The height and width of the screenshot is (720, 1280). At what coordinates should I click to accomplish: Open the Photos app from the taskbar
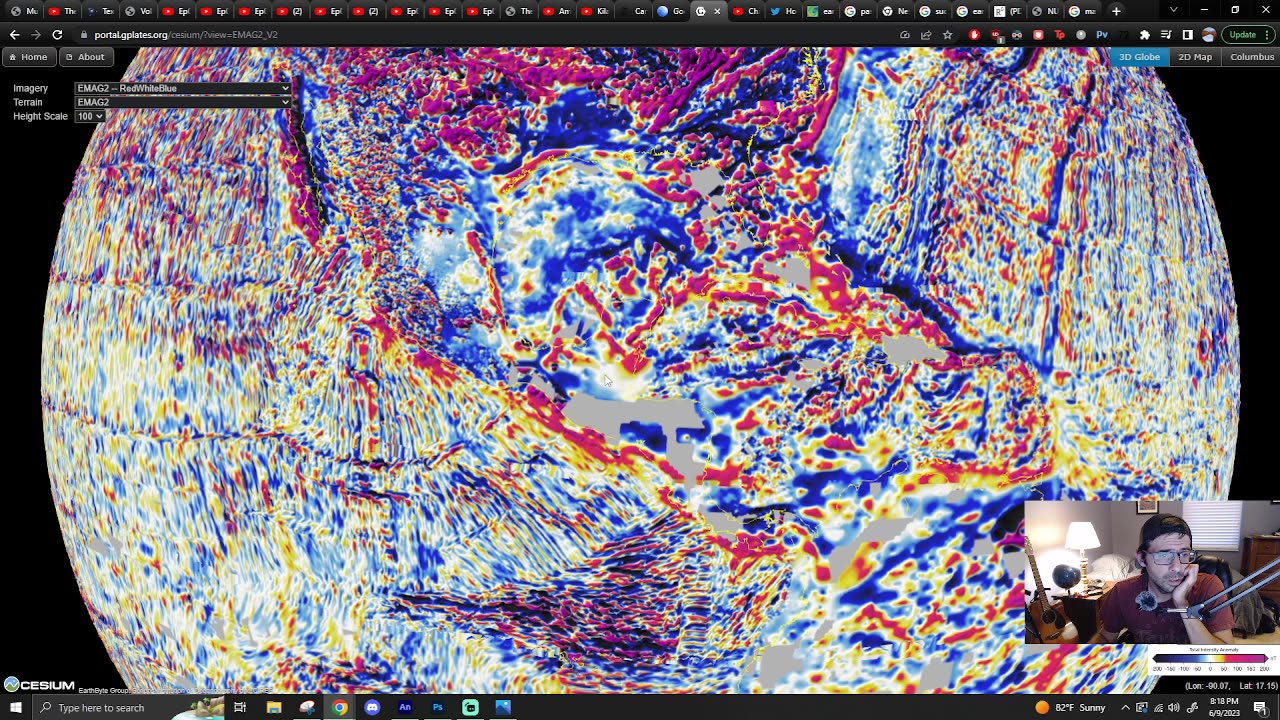pyautogui.click(x=503, y=708)
